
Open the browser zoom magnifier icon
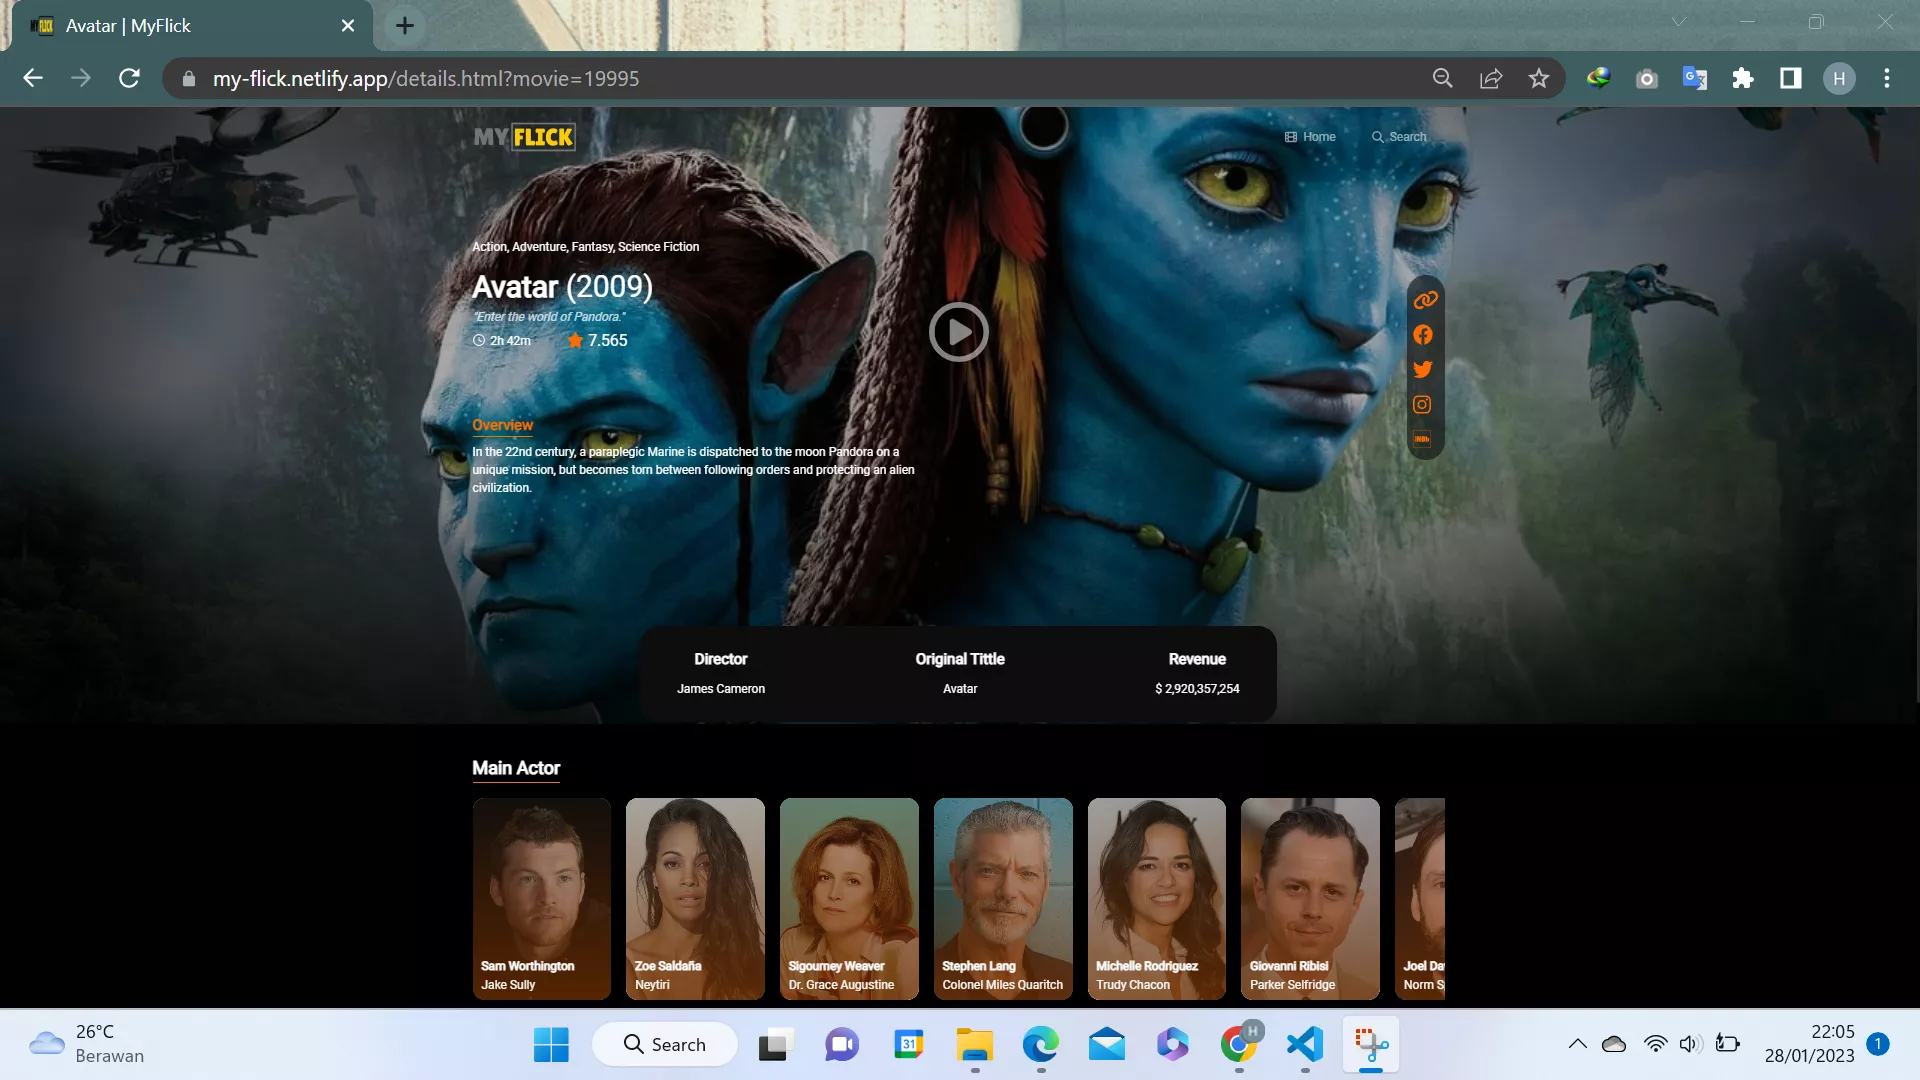[1442, 78]
